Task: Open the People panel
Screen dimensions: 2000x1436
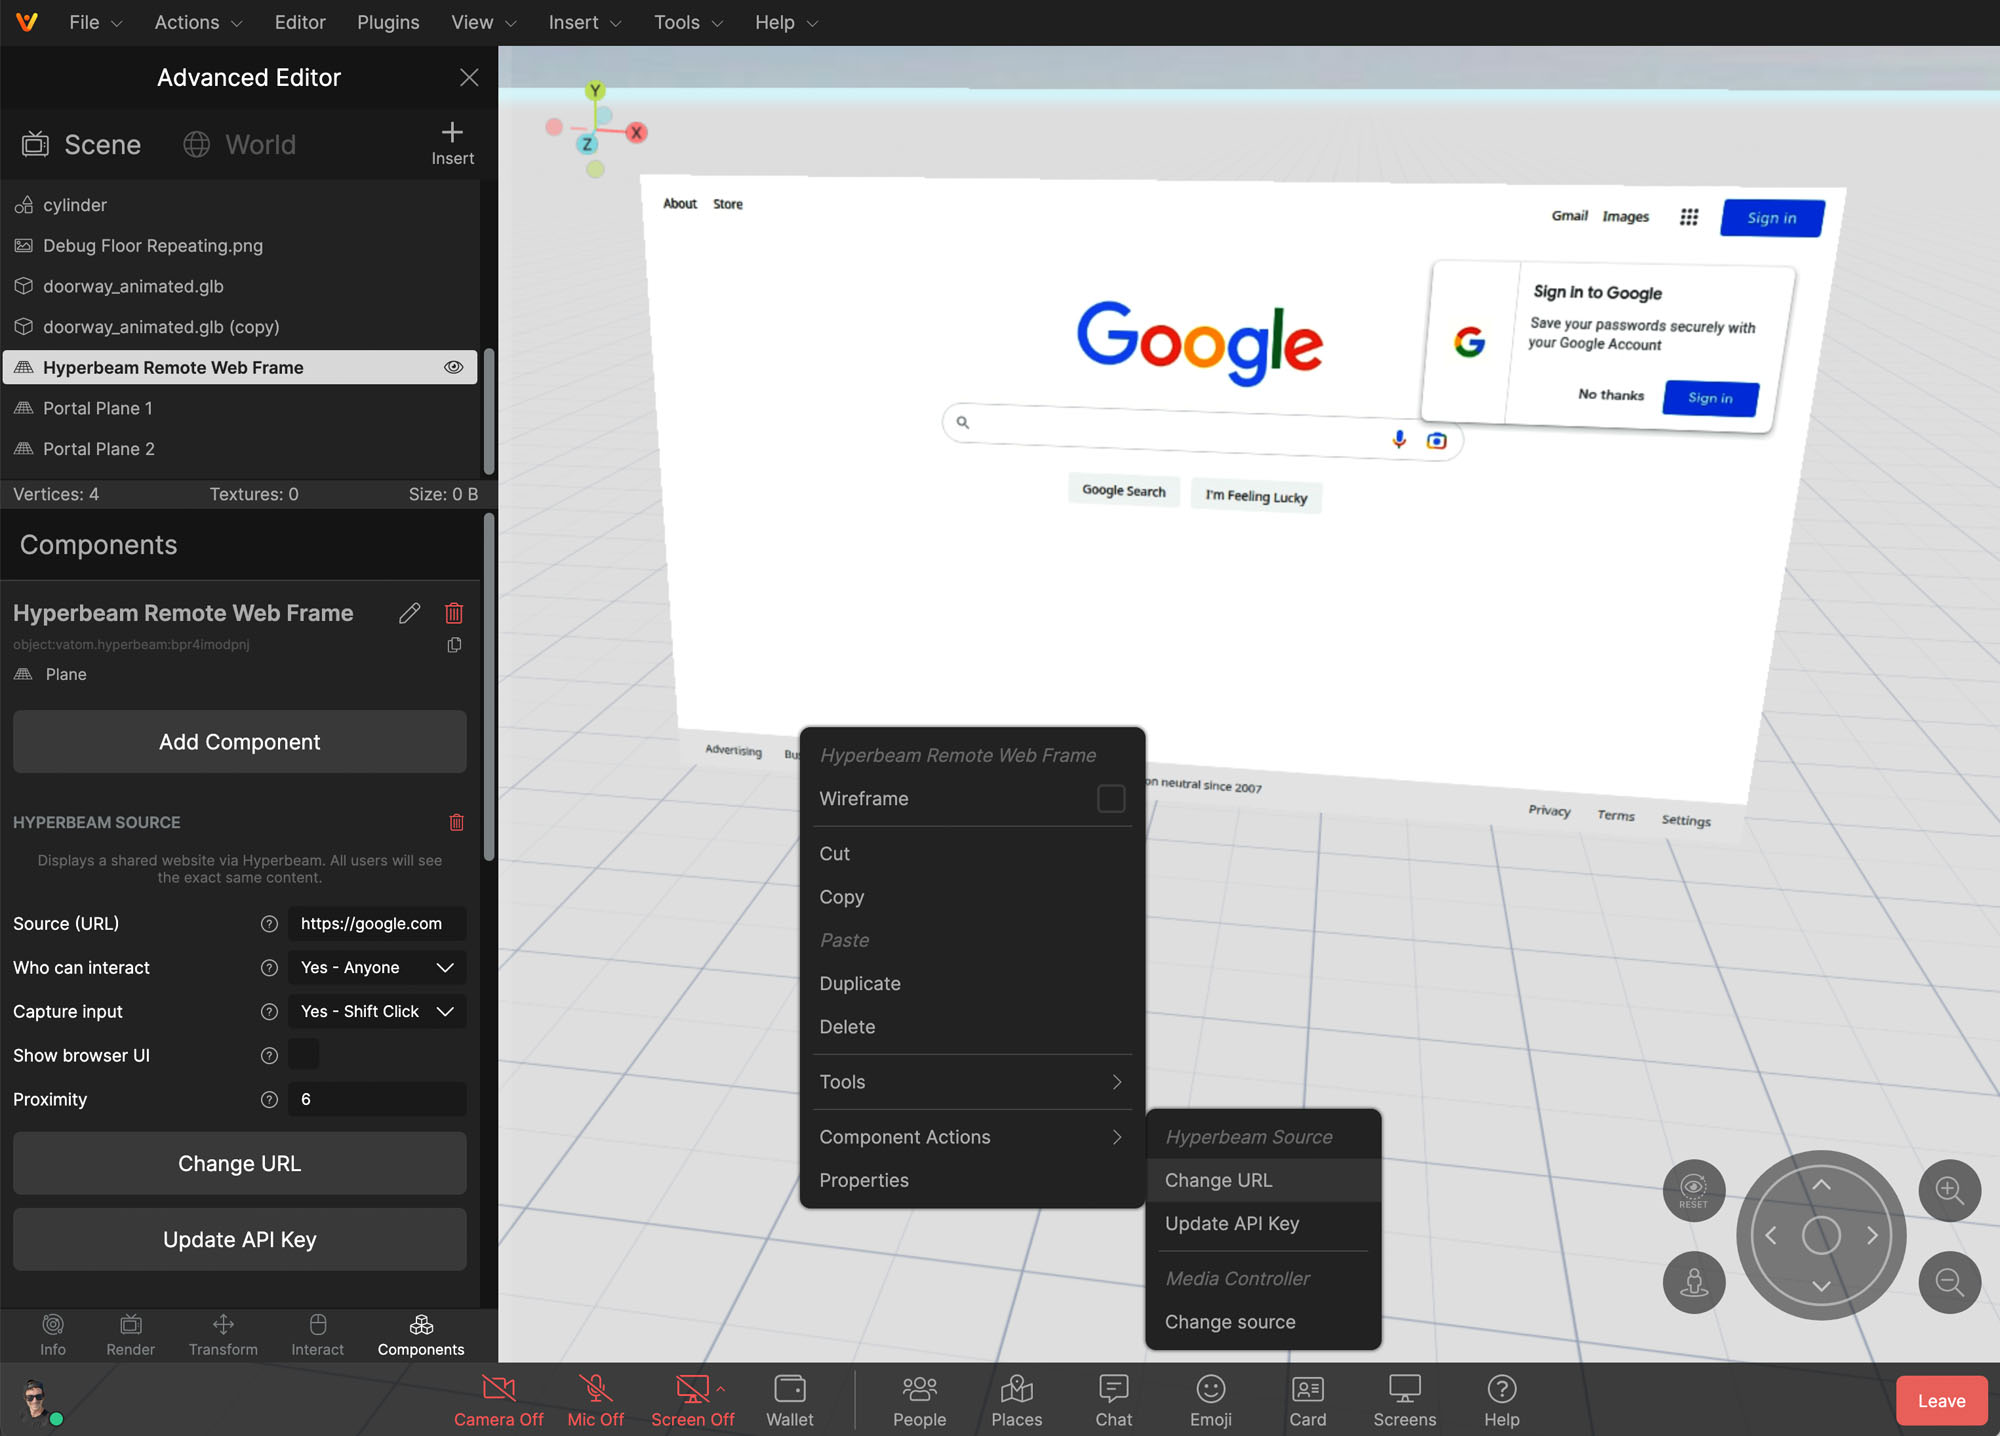Action: tap(919, 1400)
